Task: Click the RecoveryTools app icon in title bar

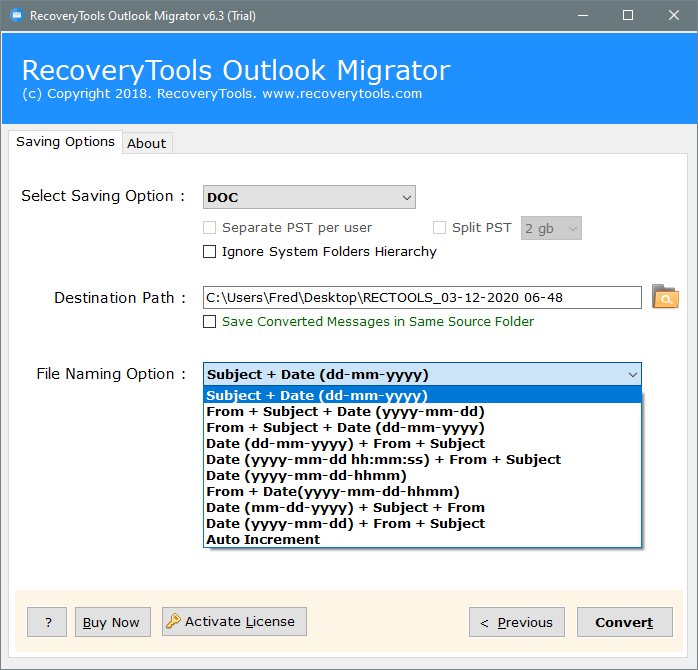Action: [x=16, y=16]
